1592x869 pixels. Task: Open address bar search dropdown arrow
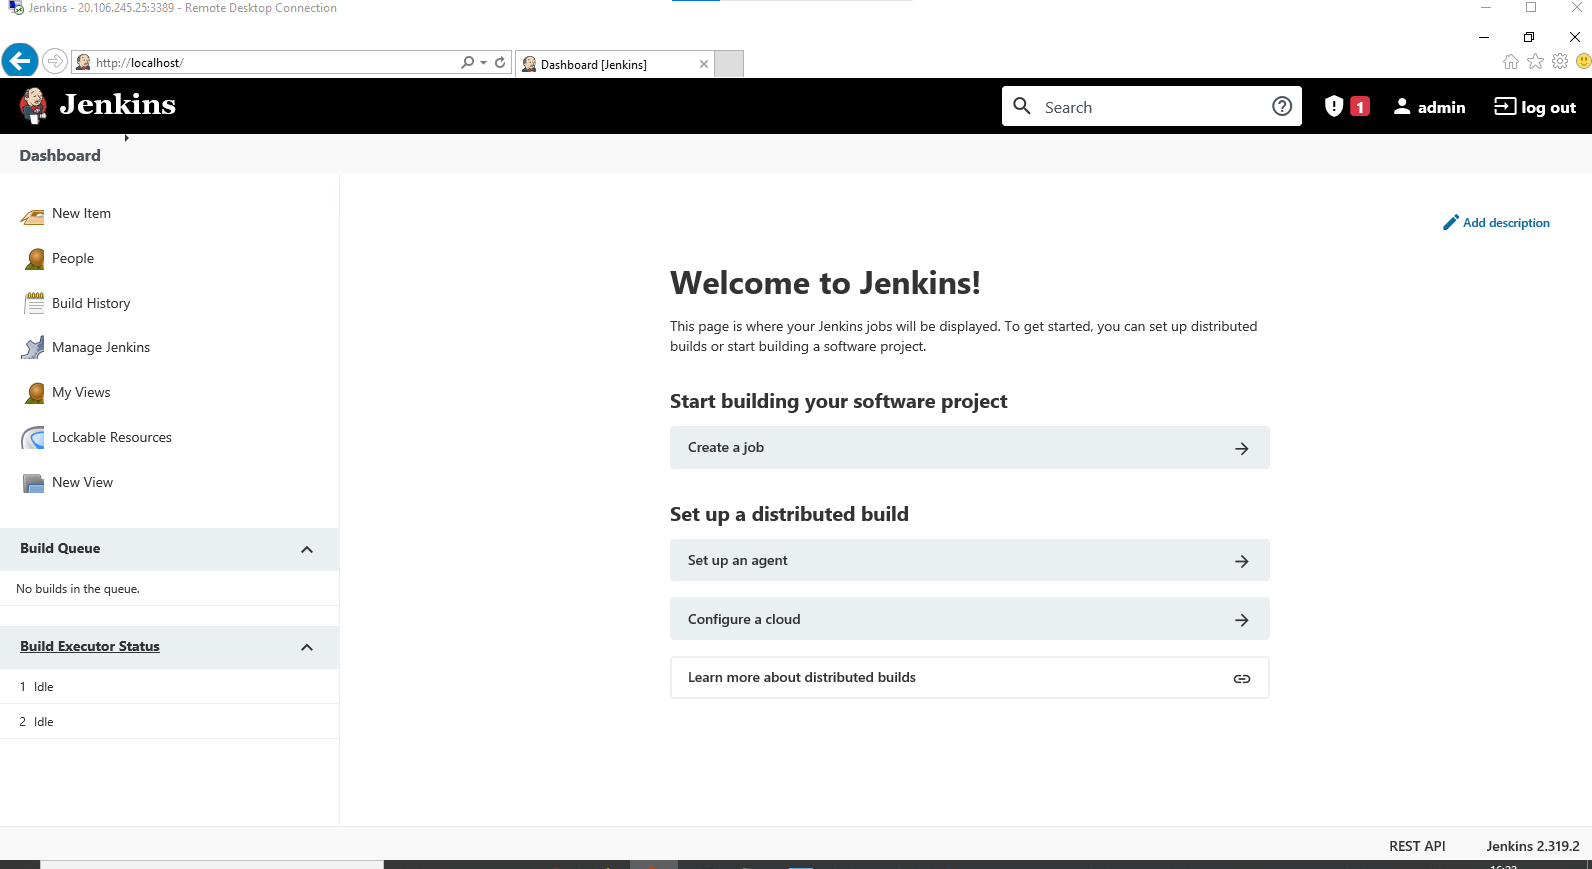tap(484, 62)
